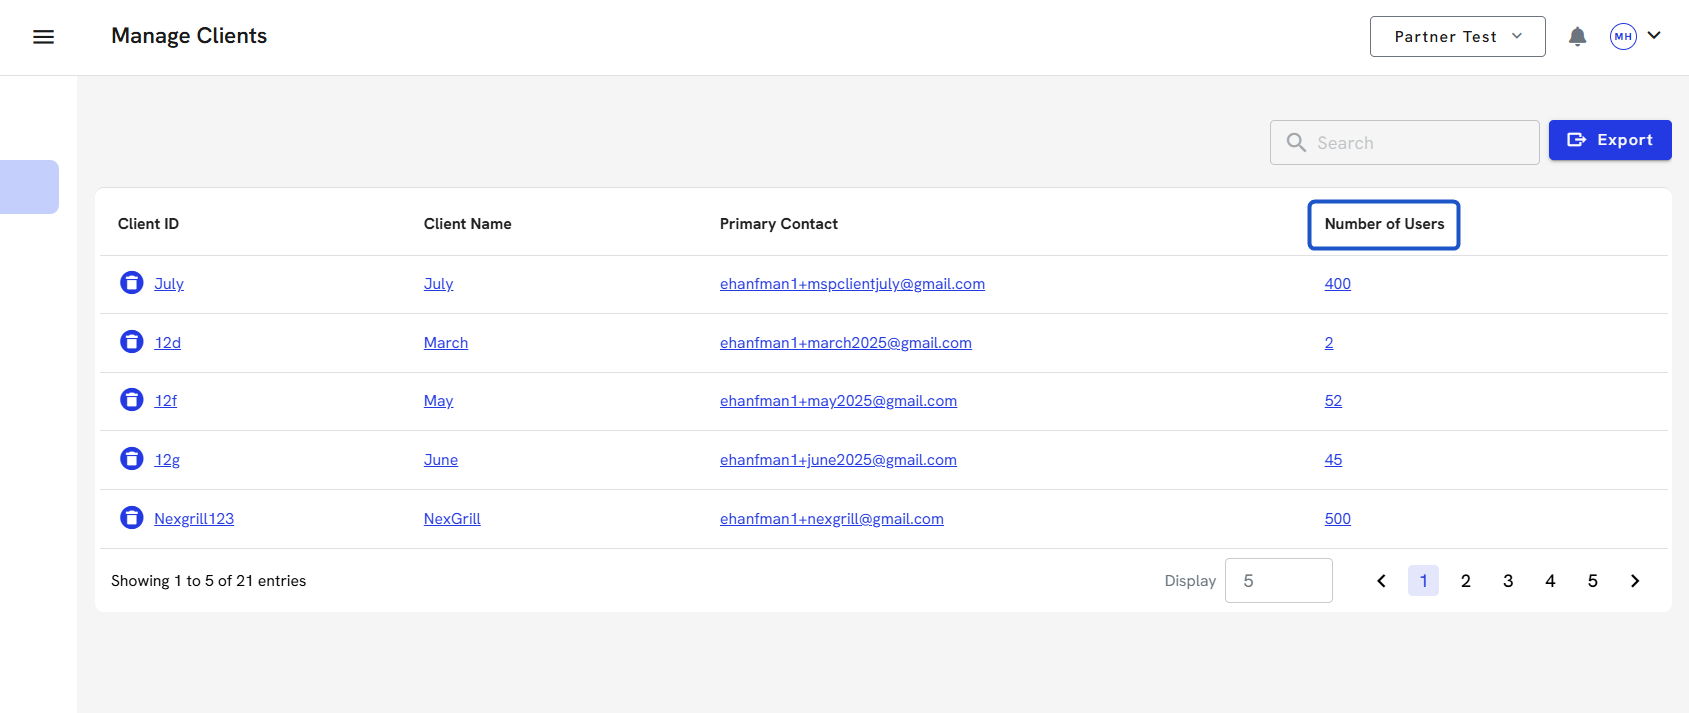Click the MH user avatar
Image resolution: width=1689 pixels, height=713 pixels.
(1622, 37)
